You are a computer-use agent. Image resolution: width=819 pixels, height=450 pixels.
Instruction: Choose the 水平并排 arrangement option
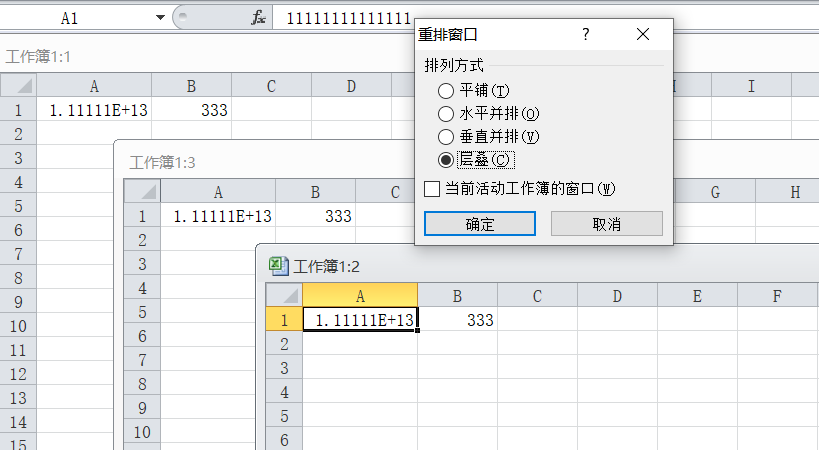click(x=446, y=114)
